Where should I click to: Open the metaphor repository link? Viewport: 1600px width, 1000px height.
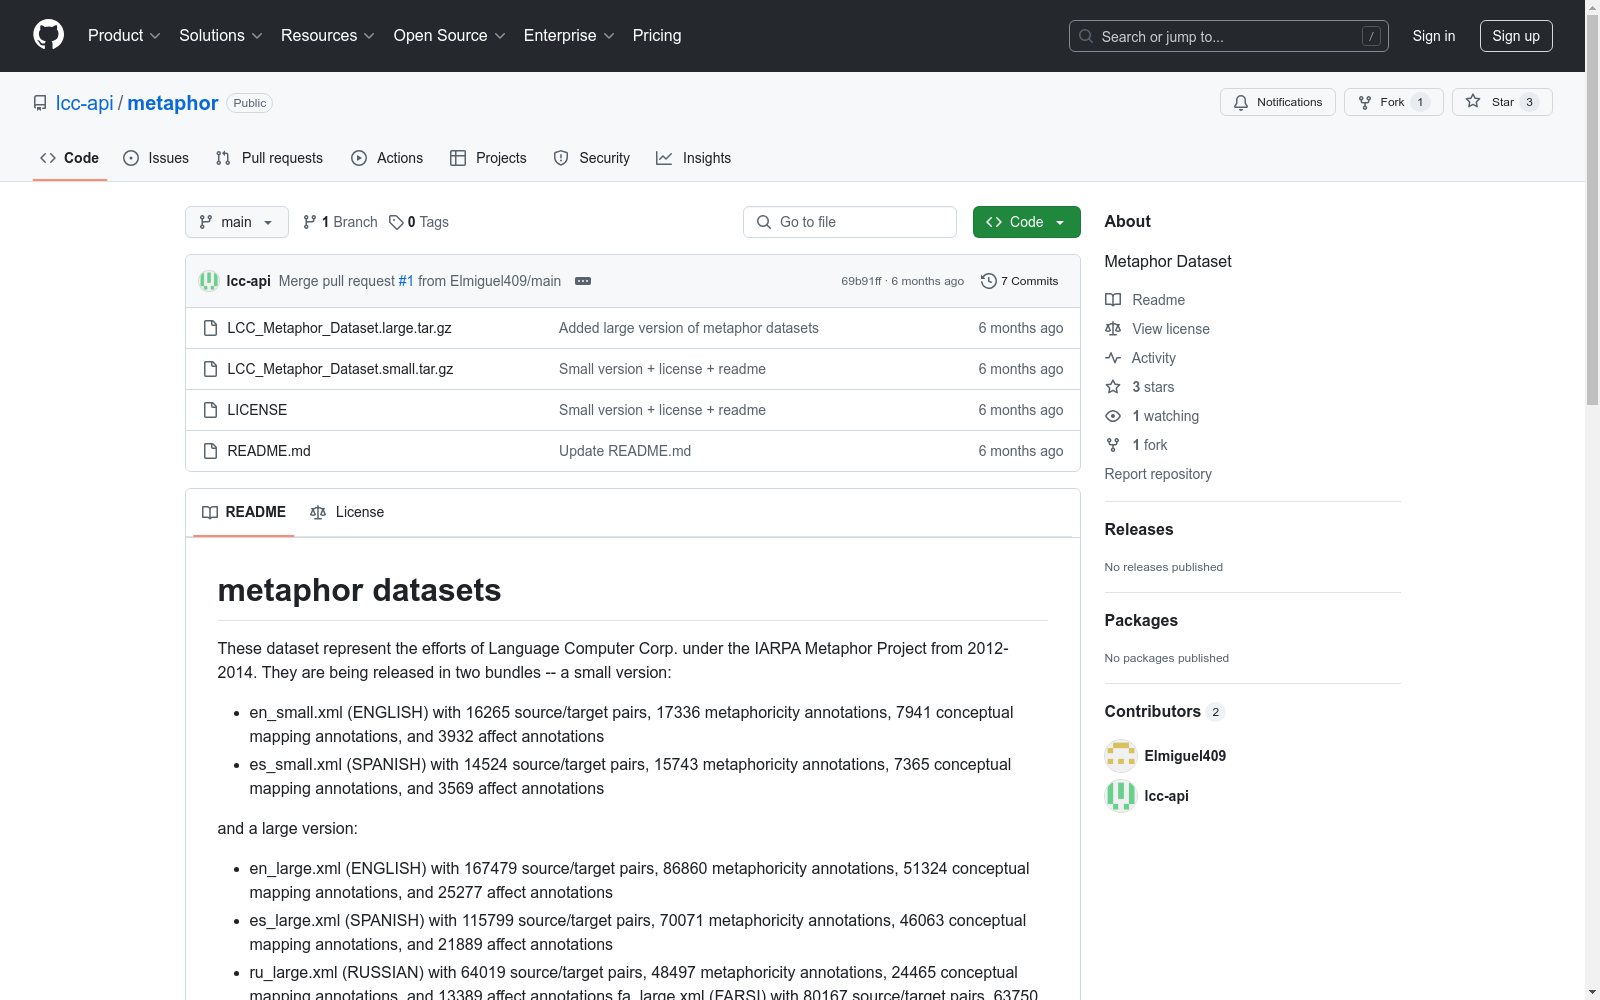coord(173,103)
